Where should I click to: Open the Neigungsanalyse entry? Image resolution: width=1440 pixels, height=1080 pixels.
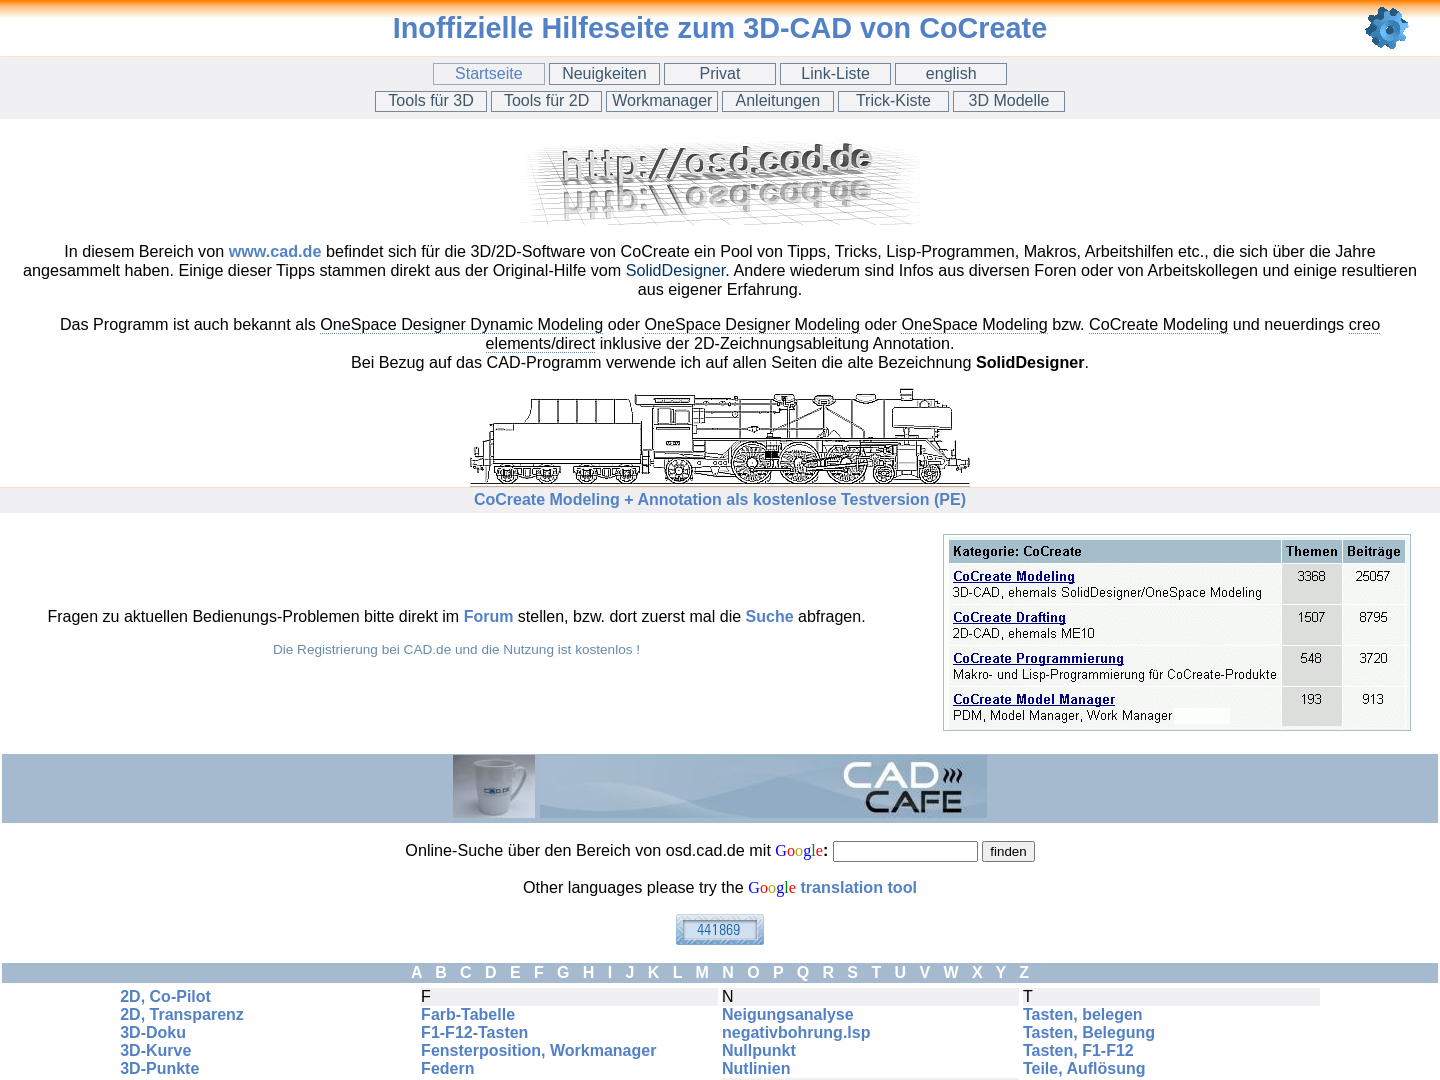(x=788, y=1015)
